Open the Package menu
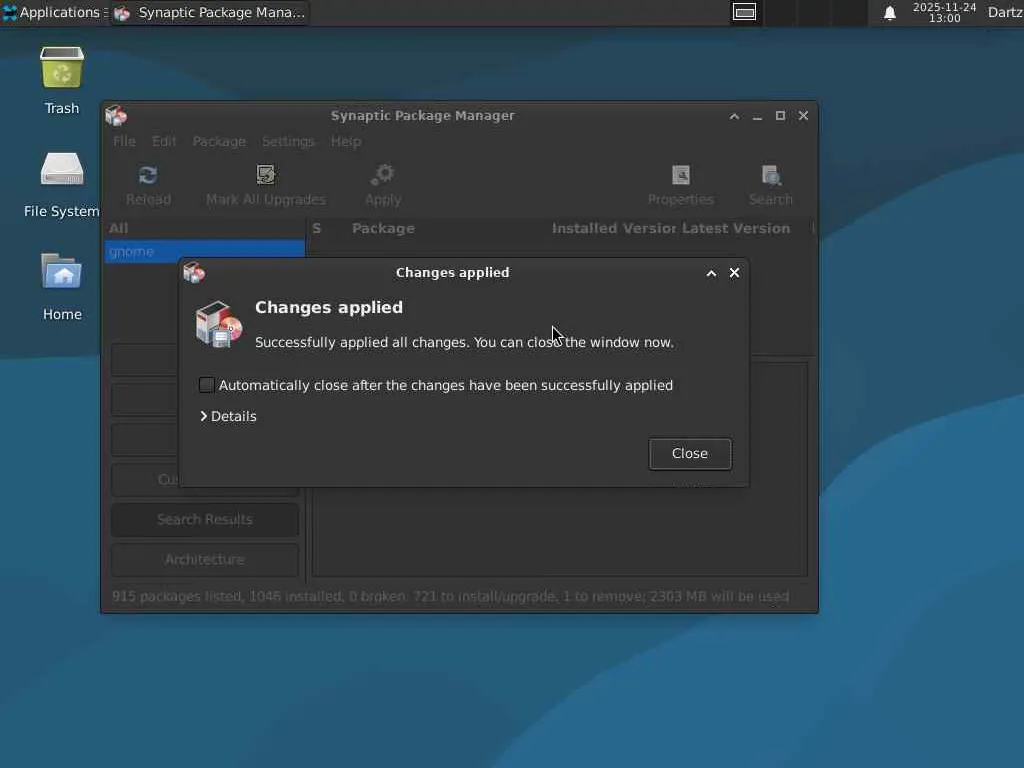 (219, 141)
